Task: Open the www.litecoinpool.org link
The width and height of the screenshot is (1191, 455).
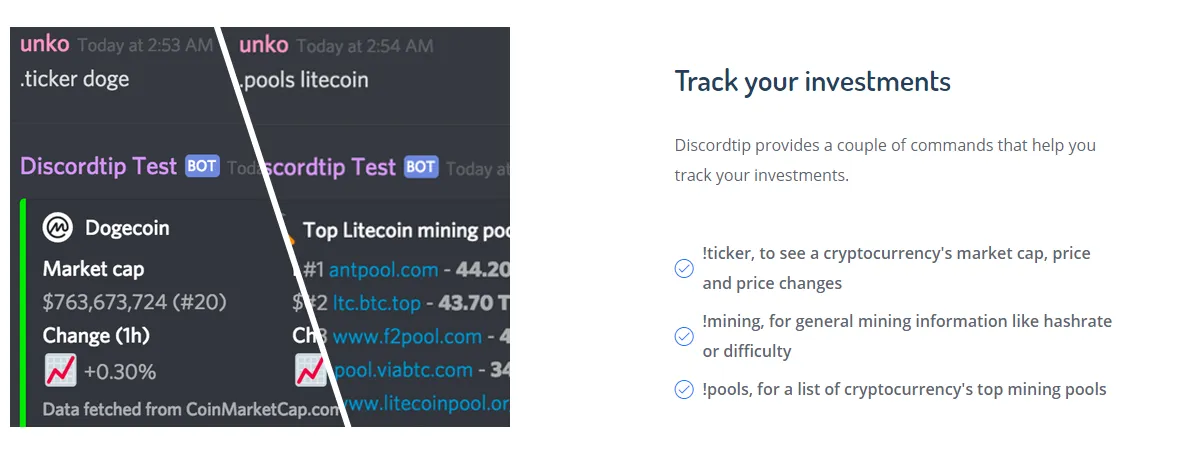Action: (x=426, y=403)
